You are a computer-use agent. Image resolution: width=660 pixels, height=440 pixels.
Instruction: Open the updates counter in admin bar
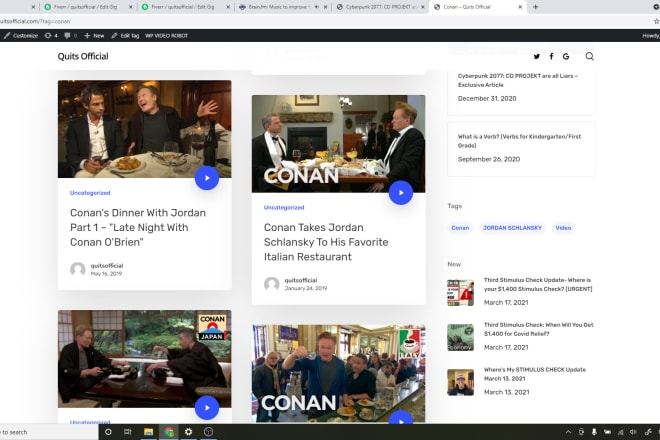coord(51,36)
